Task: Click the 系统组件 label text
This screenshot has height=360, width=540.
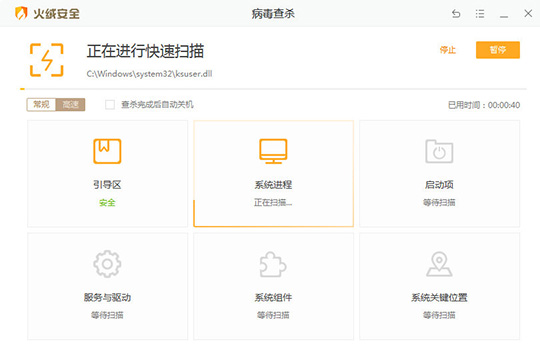Action: 273,298
